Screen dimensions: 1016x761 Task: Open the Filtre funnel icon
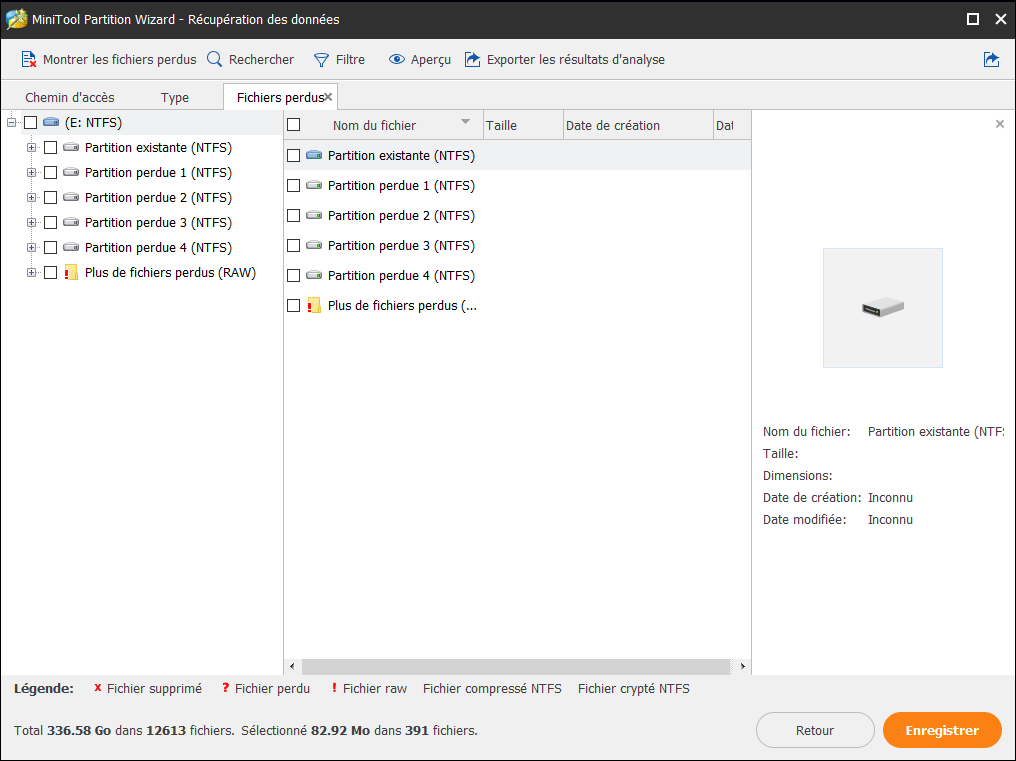[x=321, y=60]
